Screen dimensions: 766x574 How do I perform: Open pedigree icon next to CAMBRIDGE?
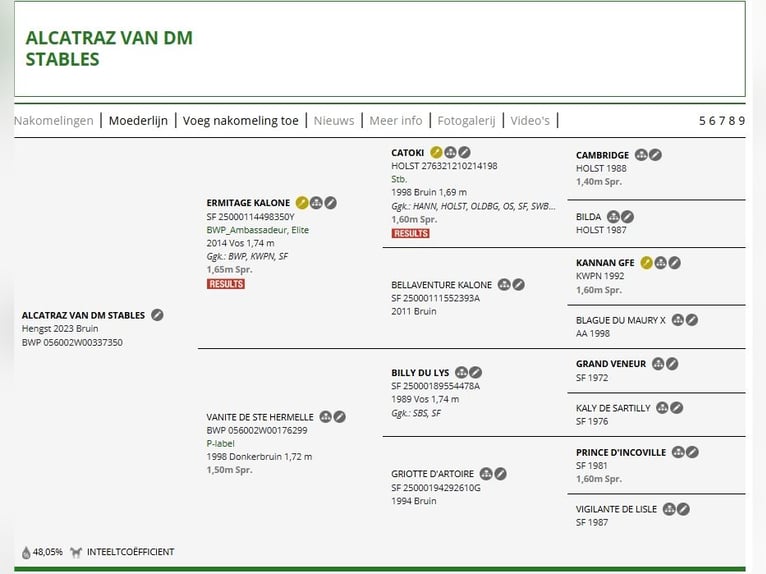point(641,155)
